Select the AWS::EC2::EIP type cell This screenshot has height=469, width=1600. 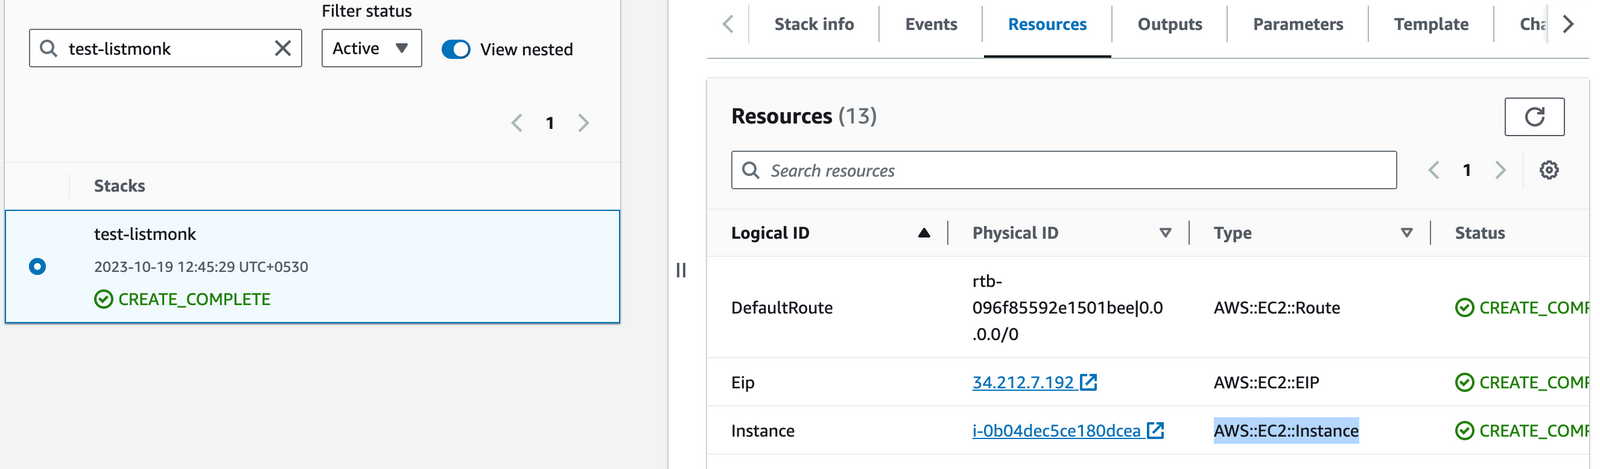[x=1266, y=382]
